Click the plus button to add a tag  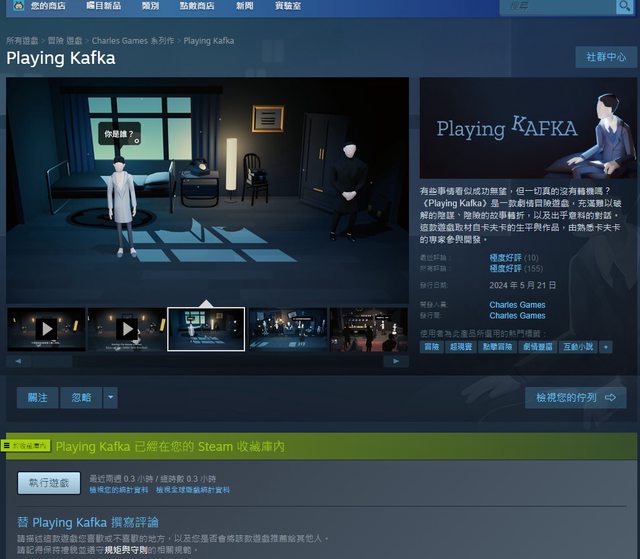coord(605,347)
